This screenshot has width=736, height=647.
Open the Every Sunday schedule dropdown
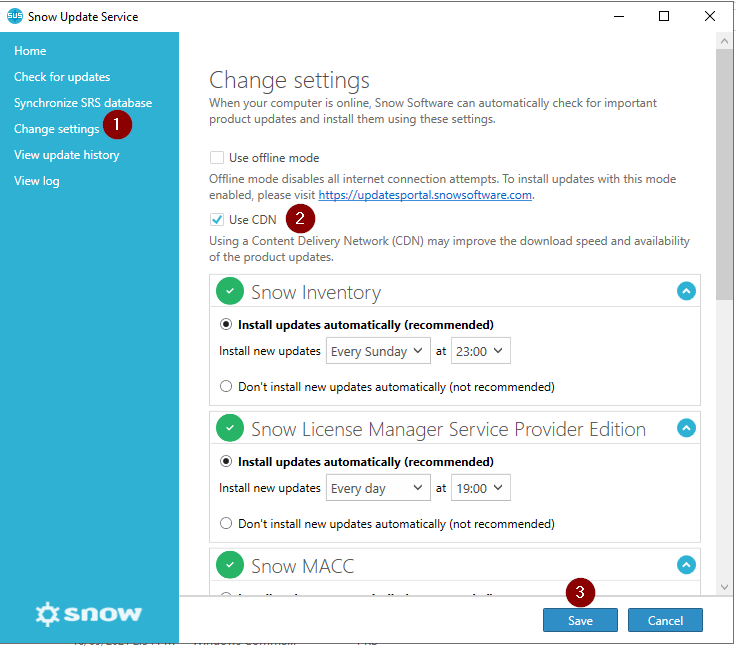pos(378,351)
